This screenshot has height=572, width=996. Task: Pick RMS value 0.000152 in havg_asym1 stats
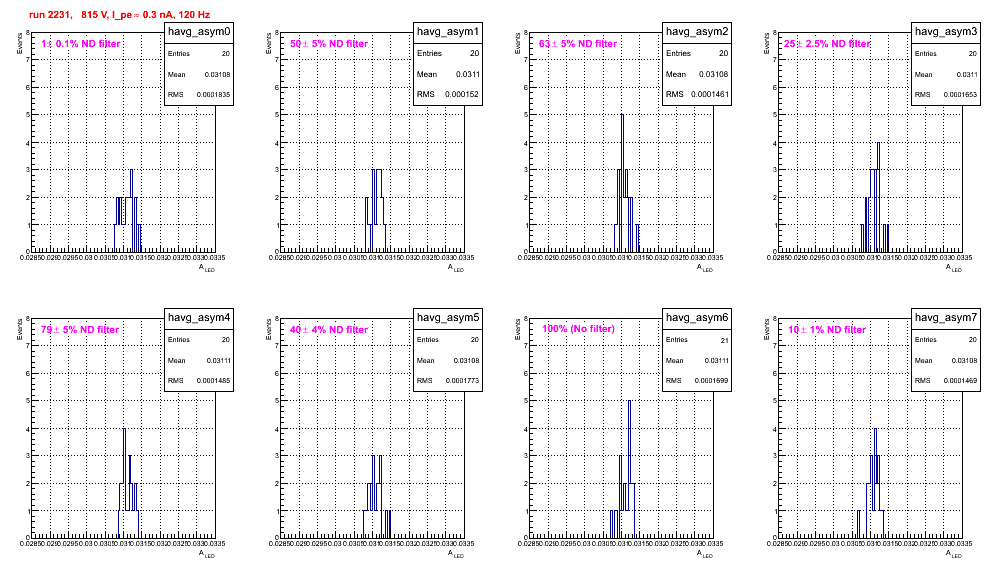(x=462, y=94)
